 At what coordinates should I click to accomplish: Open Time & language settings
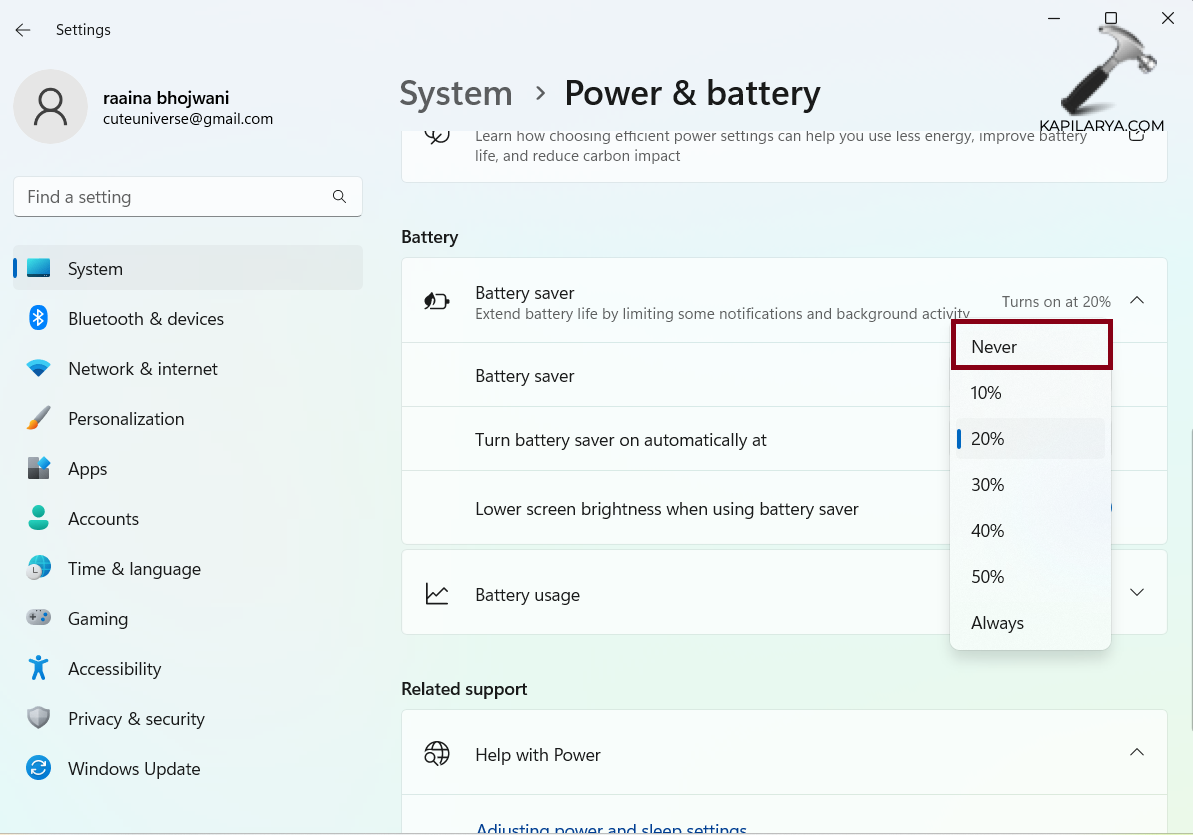[x=134, y=569]
